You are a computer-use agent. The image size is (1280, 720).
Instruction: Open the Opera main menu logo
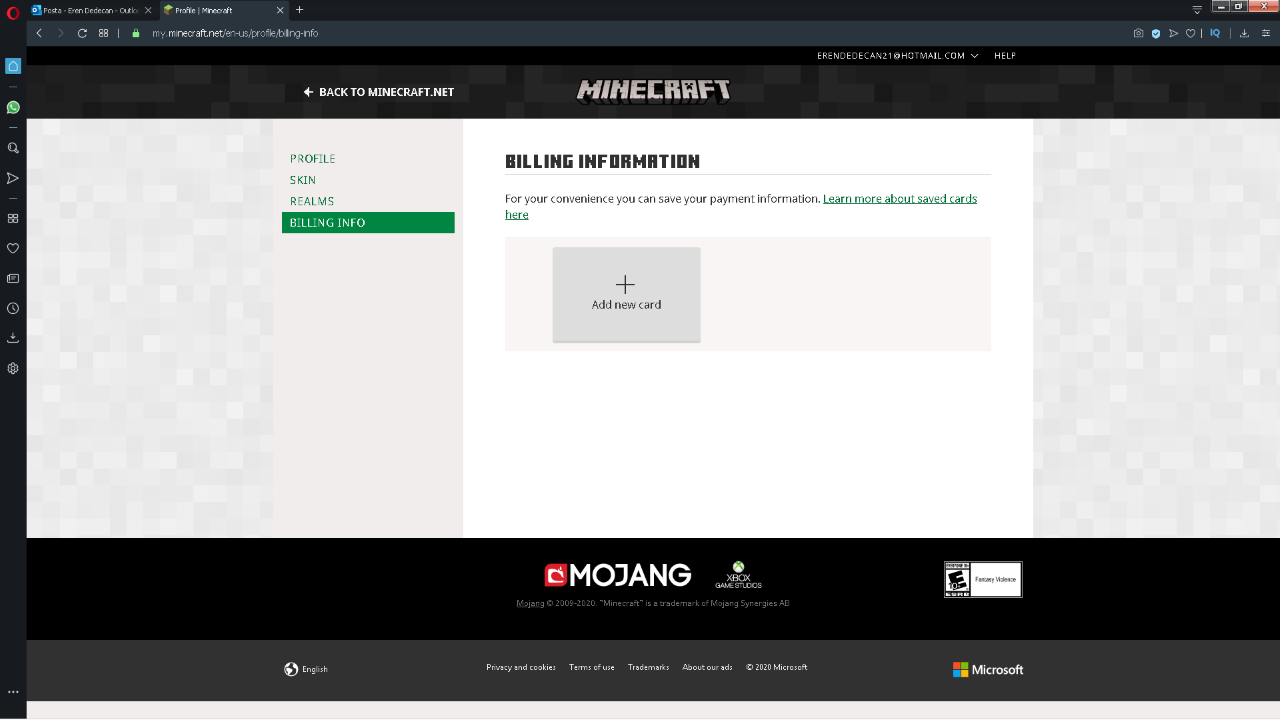13,13
